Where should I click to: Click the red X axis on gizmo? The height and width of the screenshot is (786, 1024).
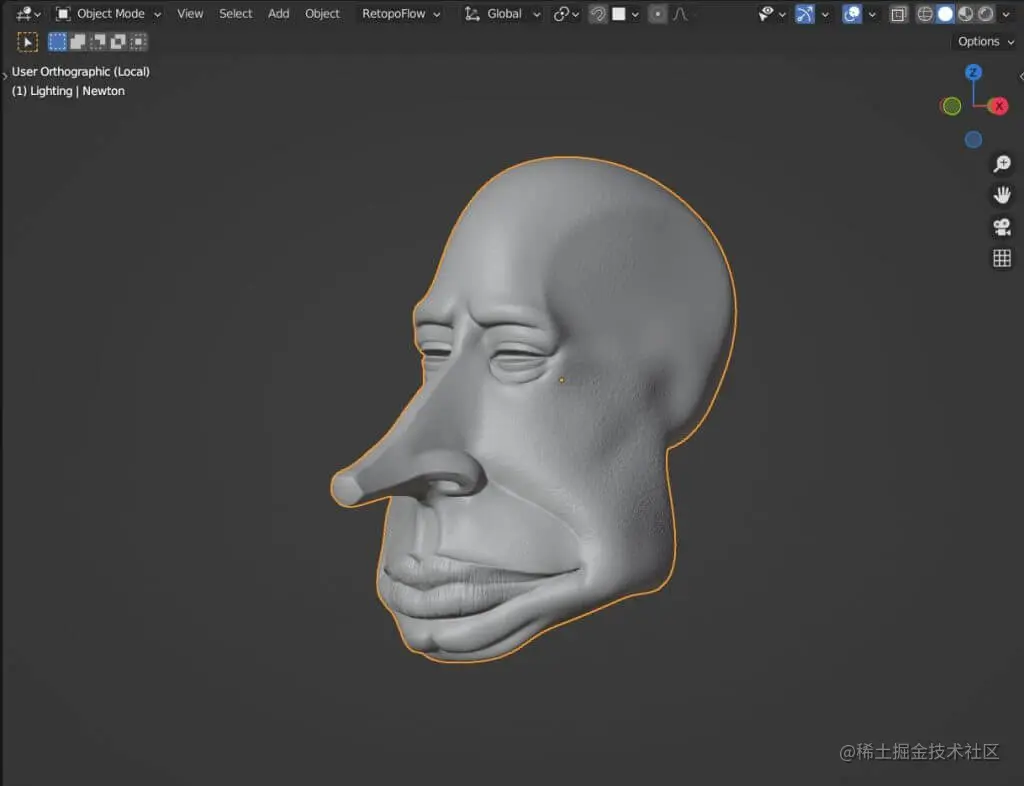(x=998, y=106)
